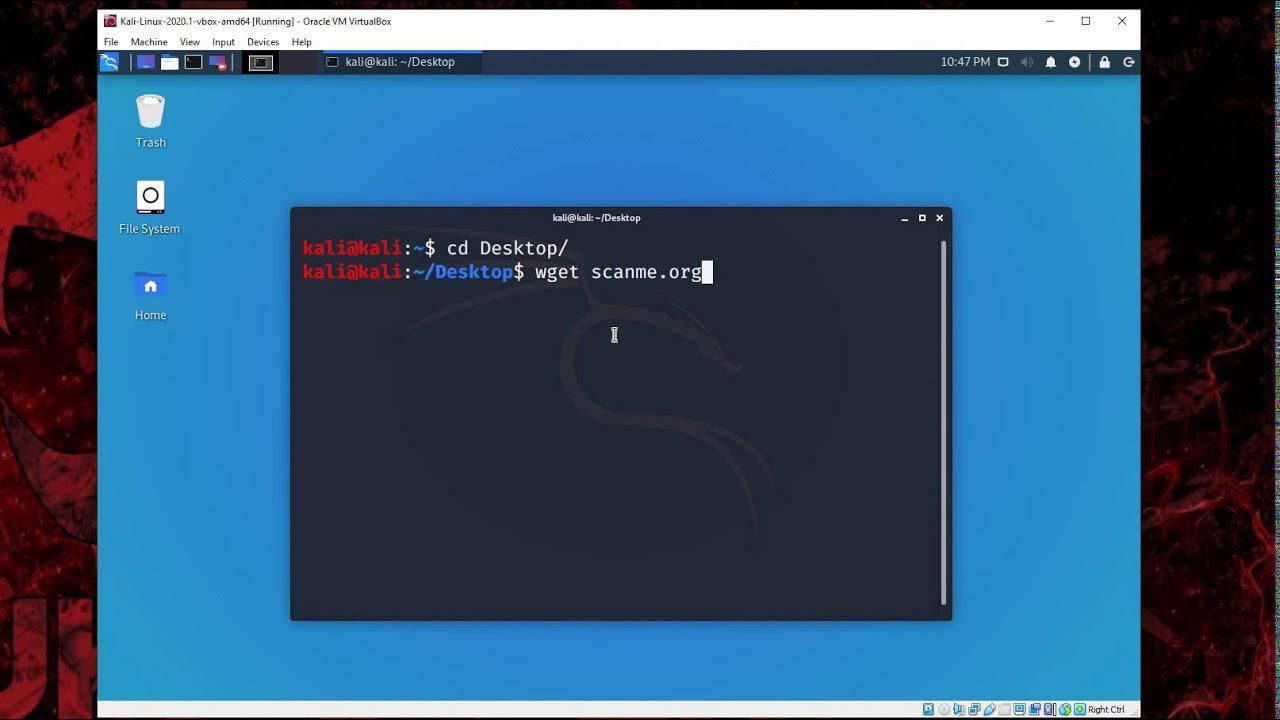Click the Right Ctrl host key label
The height and width of the screenshot is (720, 1280).
1106,710
